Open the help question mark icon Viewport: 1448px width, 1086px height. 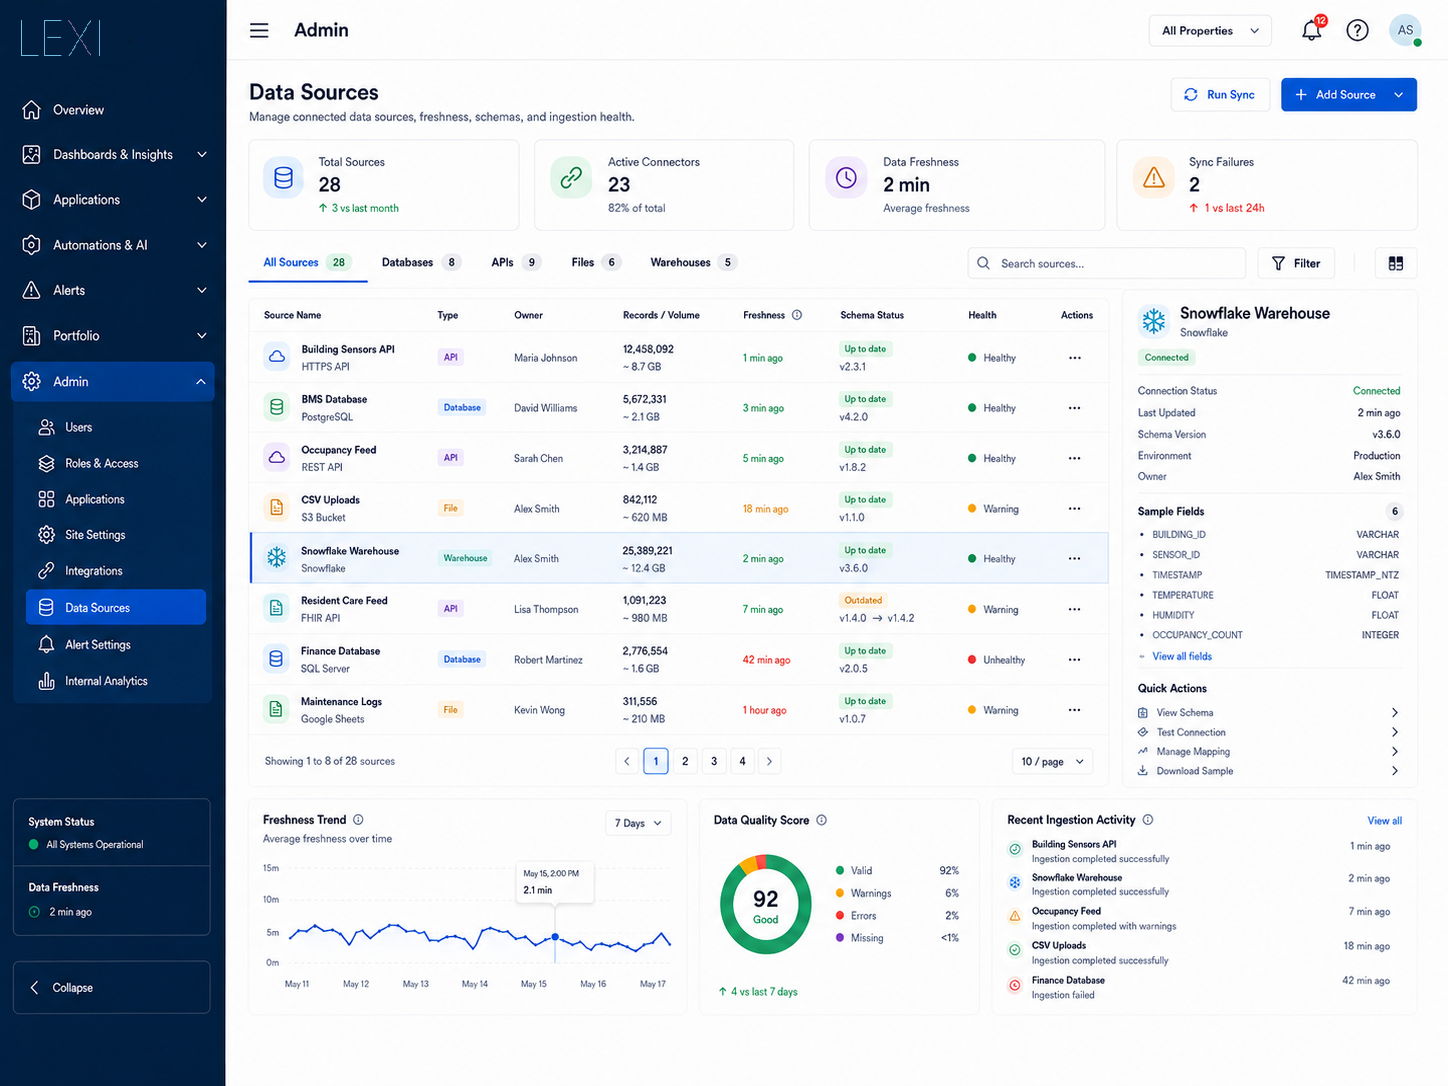(1357, 30)
